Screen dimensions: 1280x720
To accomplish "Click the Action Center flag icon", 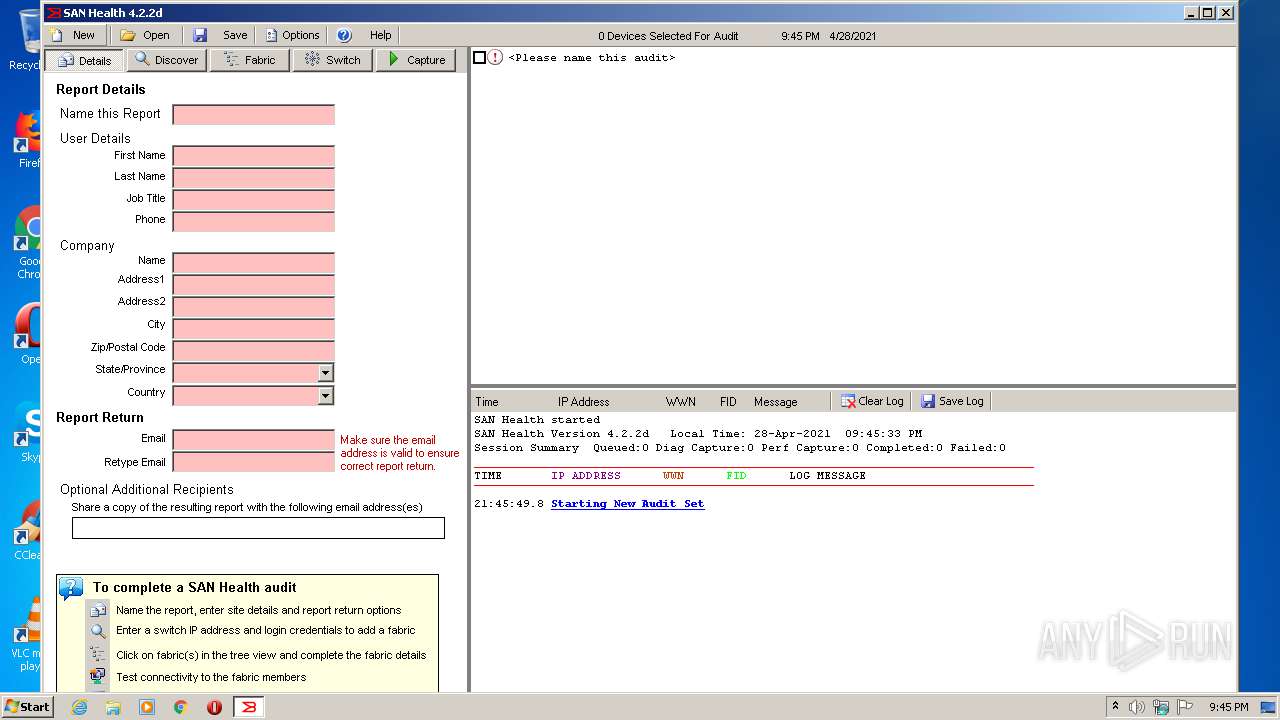I will pyautogui.click(x=1185, y=707).
